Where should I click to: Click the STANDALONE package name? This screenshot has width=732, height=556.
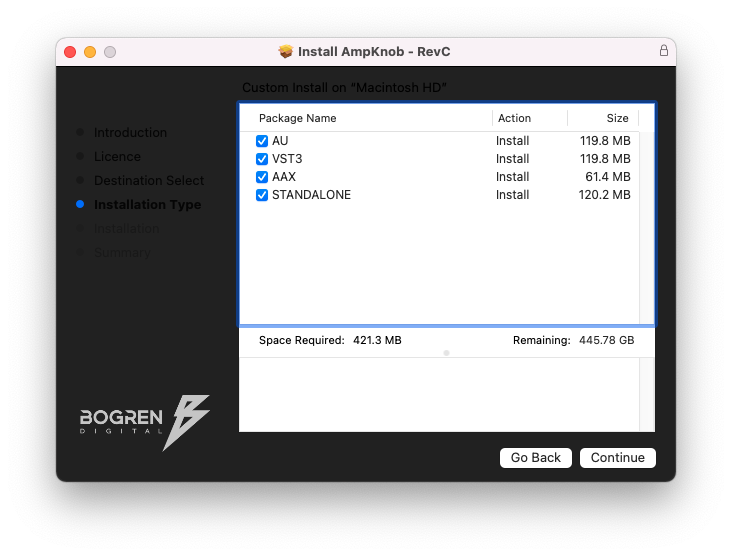(x=311, y=195)
